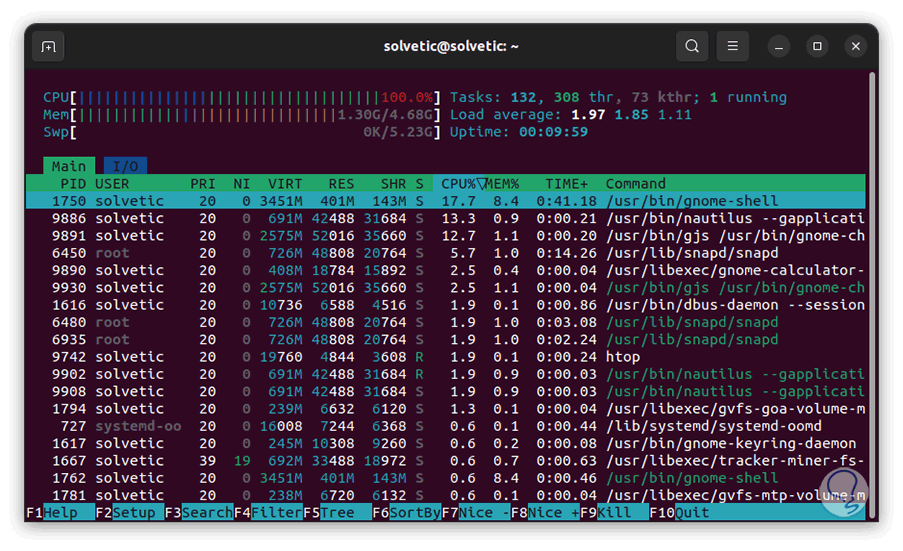903x551 pixels.
Task: Click the CPU usage meter bar
Action: [x=242, y=97]
